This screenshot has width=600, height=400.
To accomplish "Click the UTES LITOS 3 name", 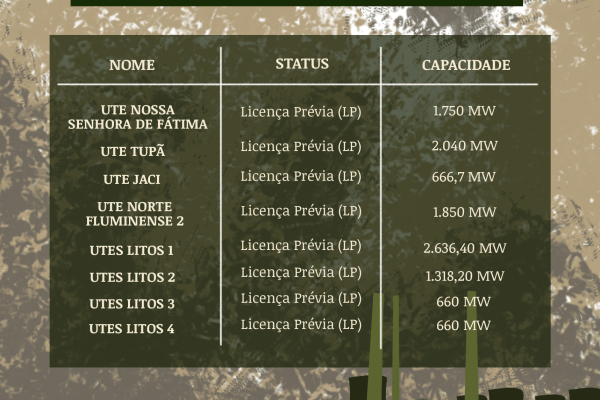I will [x=132, y=303].
